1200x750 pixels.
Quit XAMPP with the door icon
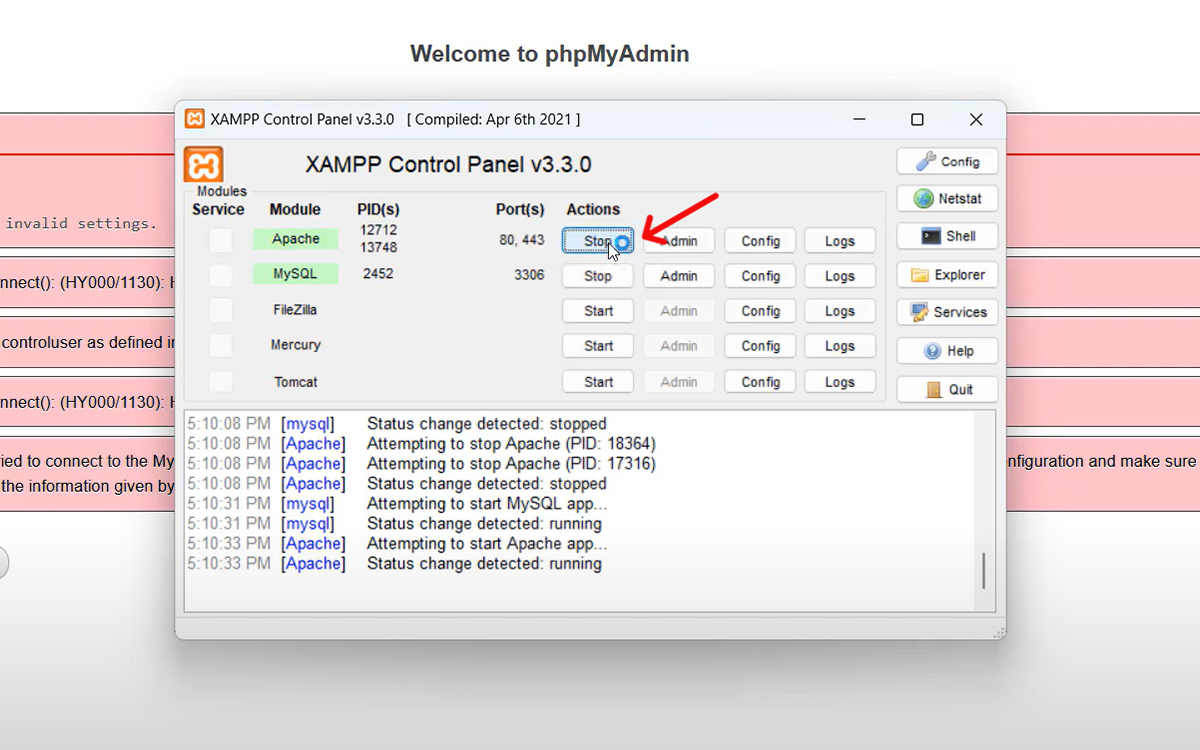pos(947,389)
